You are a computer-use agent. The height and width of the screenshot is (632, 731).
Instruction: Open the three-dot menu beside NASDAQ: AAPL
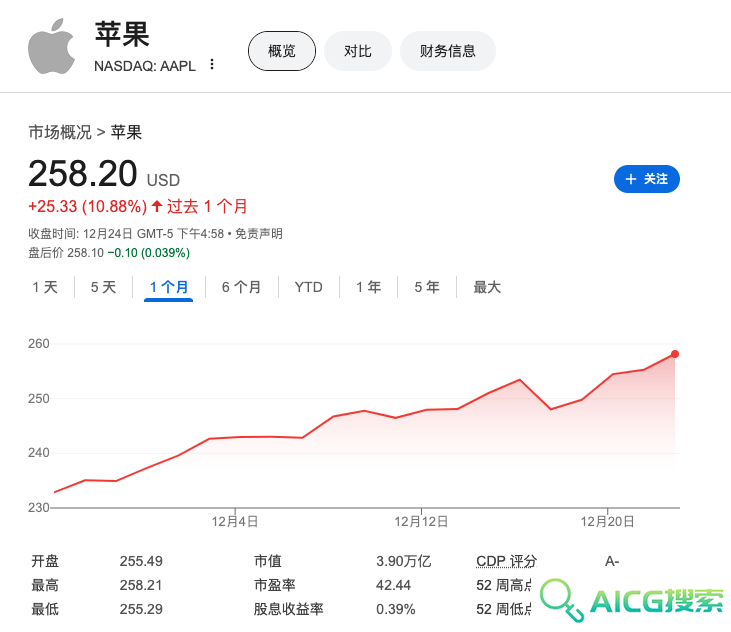point(212,64)
